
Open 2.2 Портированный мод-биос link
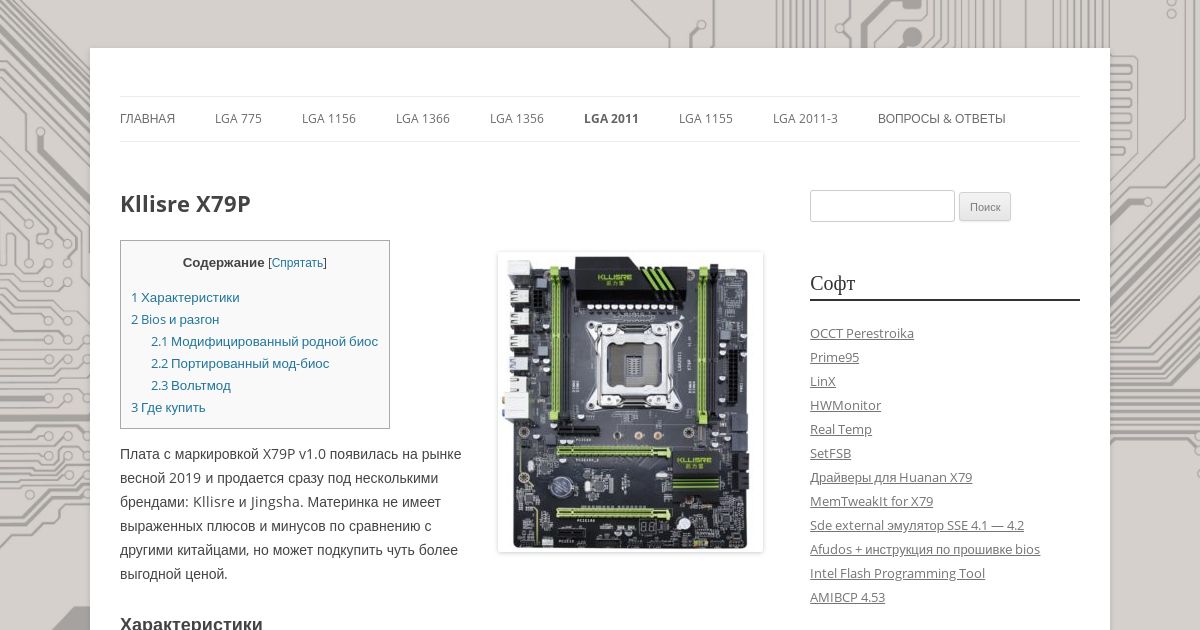(x=240, y=363)
